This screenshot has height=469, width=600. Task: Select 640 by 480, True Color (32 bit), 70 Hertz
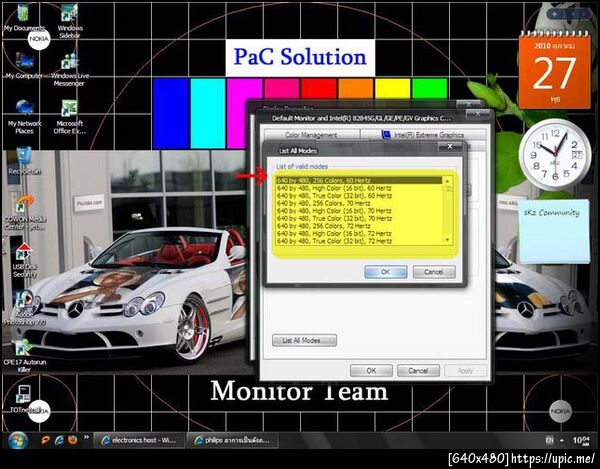point(359,218)
